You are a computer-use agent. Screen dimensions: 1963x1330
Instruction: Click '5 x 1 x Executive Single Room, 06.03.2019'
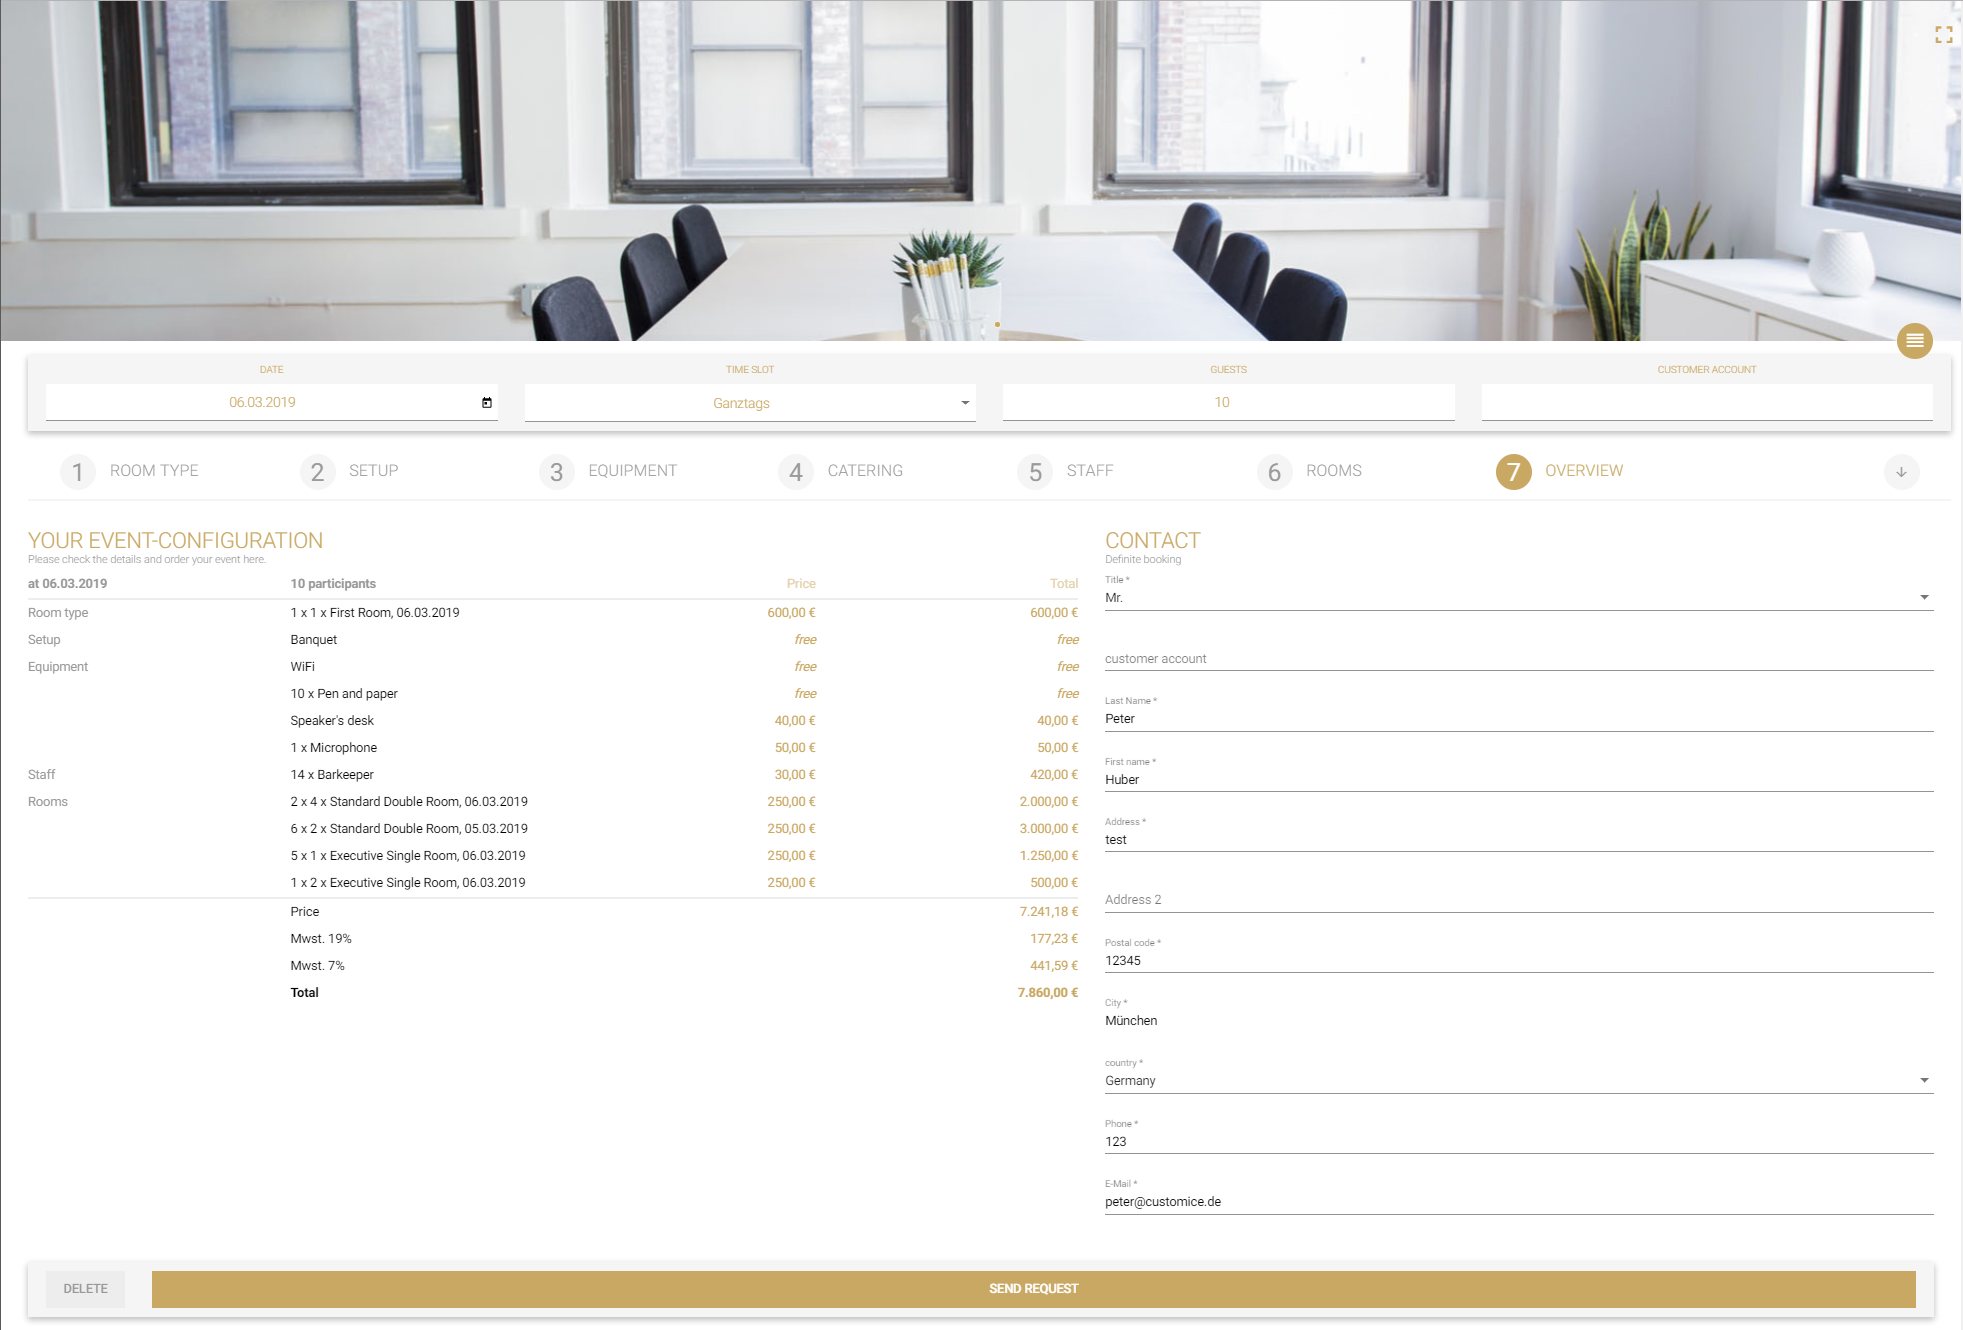(408, 856)
